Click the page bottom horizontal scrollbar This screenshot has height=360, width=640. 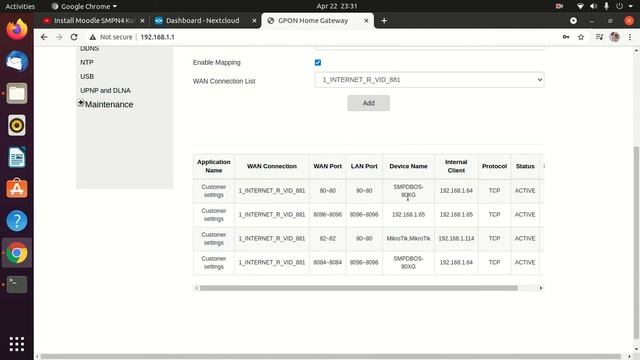pyautogui.click(x=331, y=356)
